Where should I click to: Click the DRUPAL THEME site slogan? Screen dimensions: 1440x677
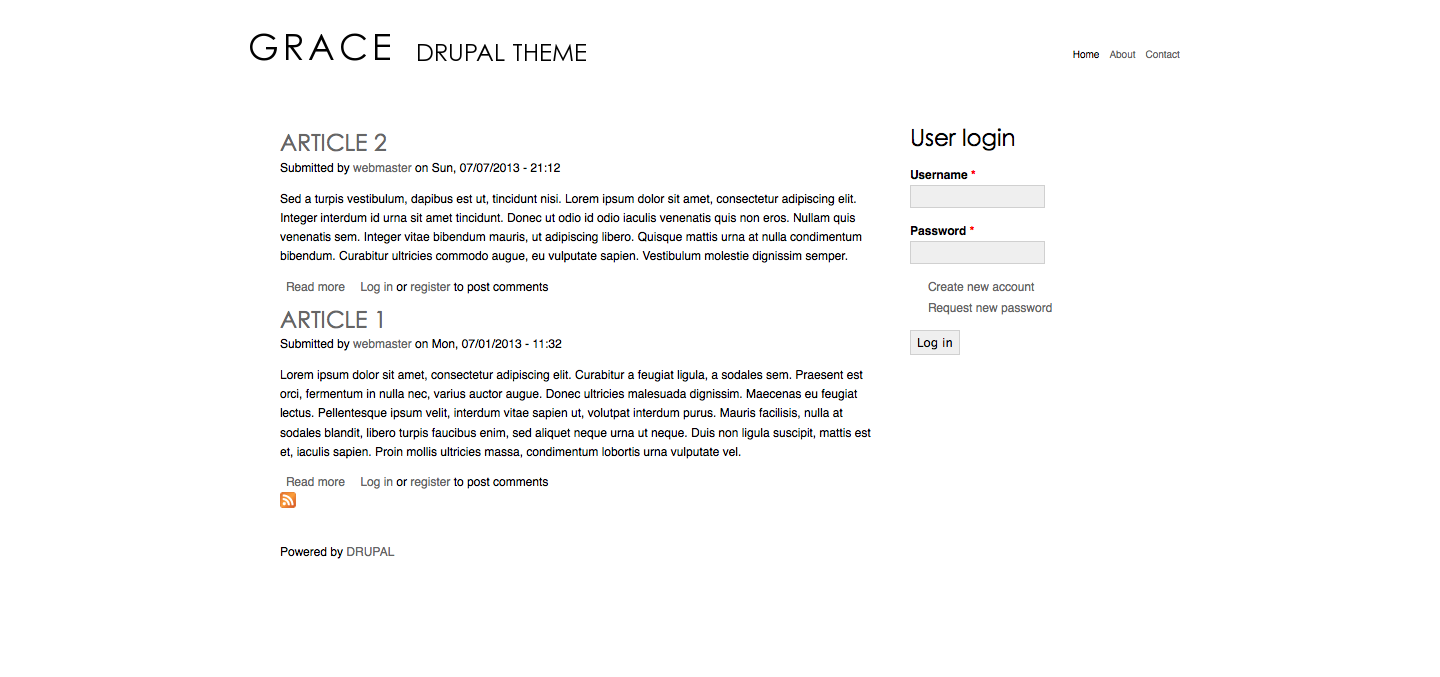tap(501, 53)
